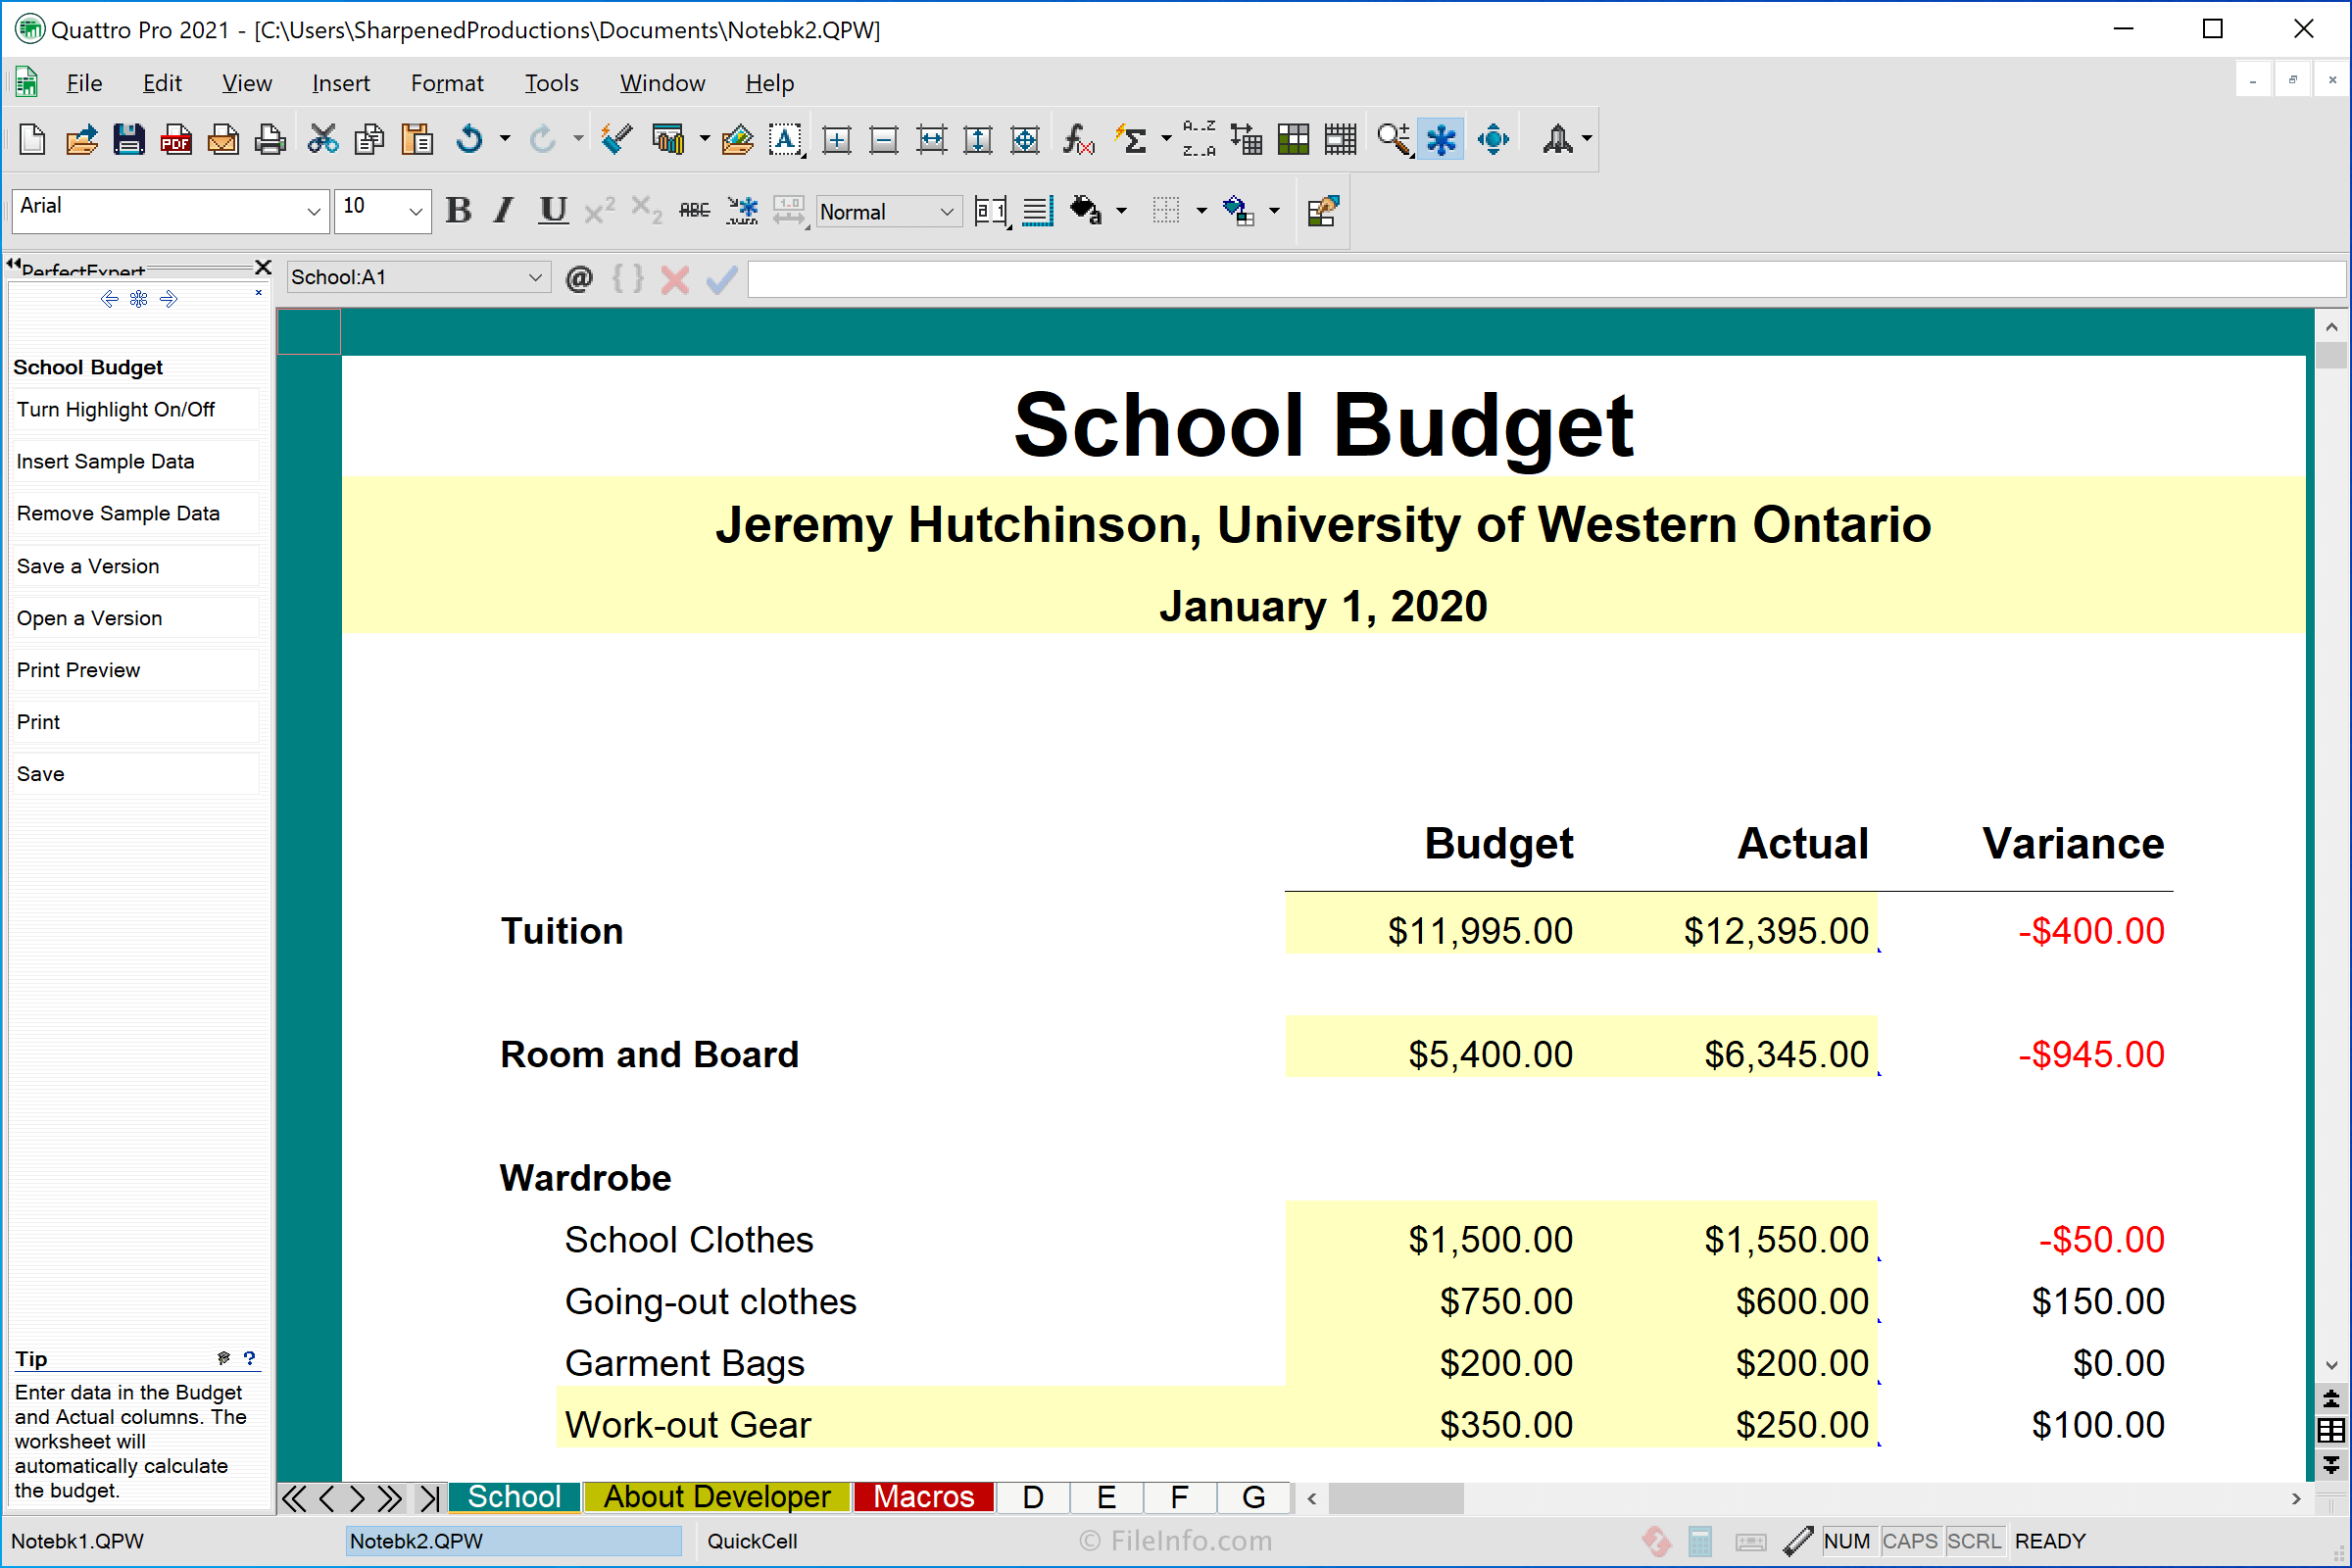Image resolution: width=2352 pixels, height=1568 pixels.
Task: Insert a chart with chart icon
Action: 667,139
